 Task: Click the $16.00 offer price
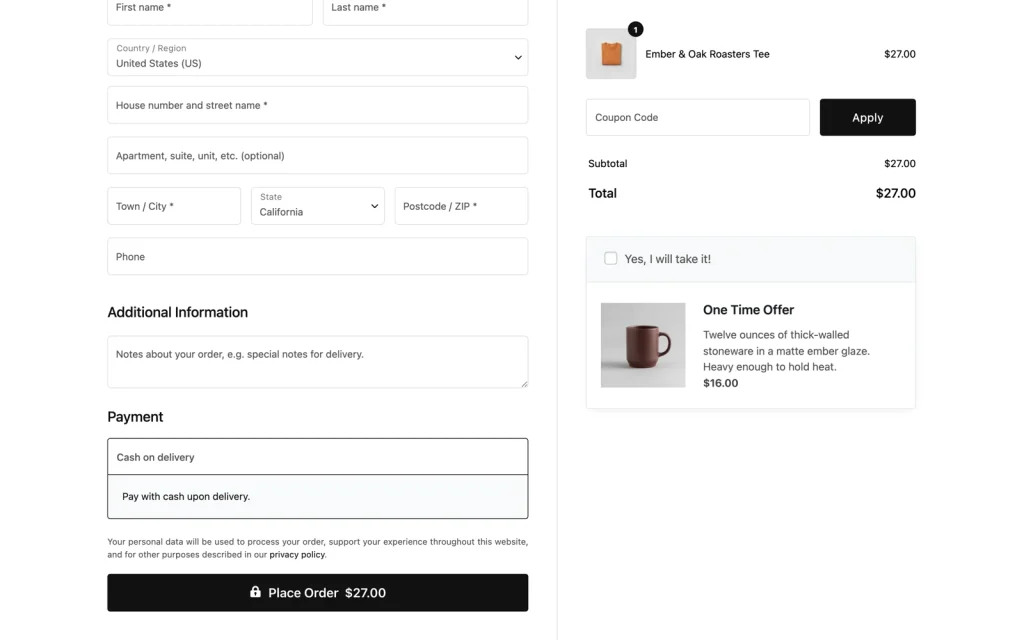(720, 383)
